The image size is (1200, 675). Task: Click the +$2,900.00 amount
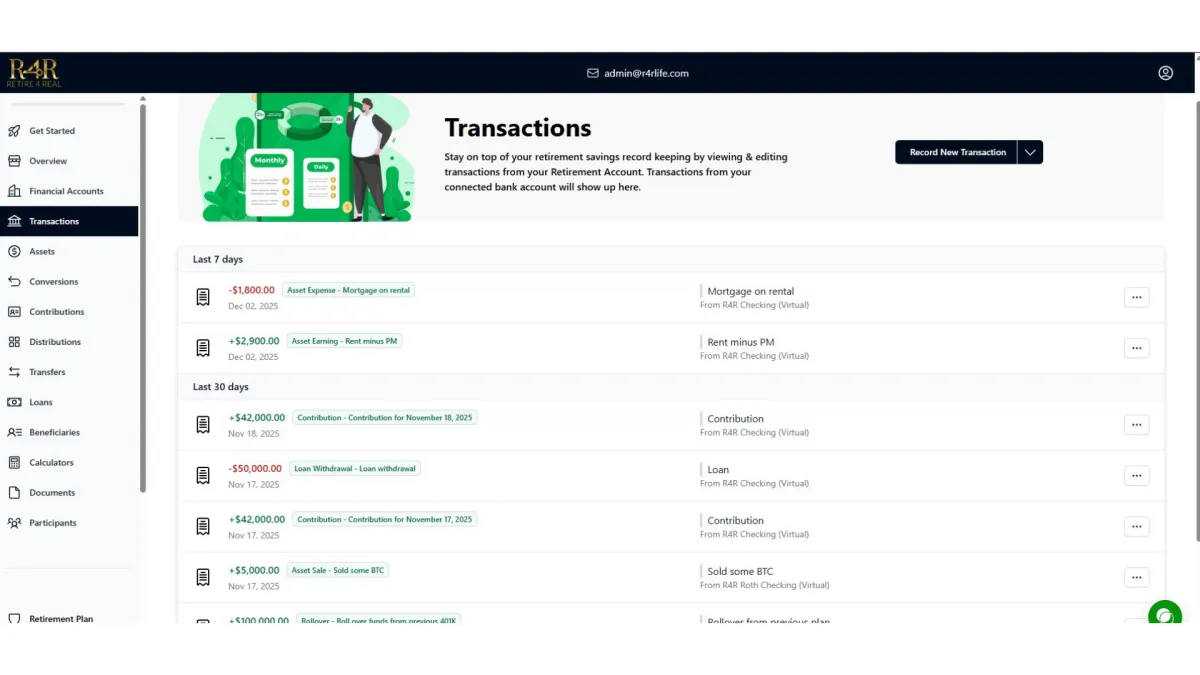click(x=254, y=341)
